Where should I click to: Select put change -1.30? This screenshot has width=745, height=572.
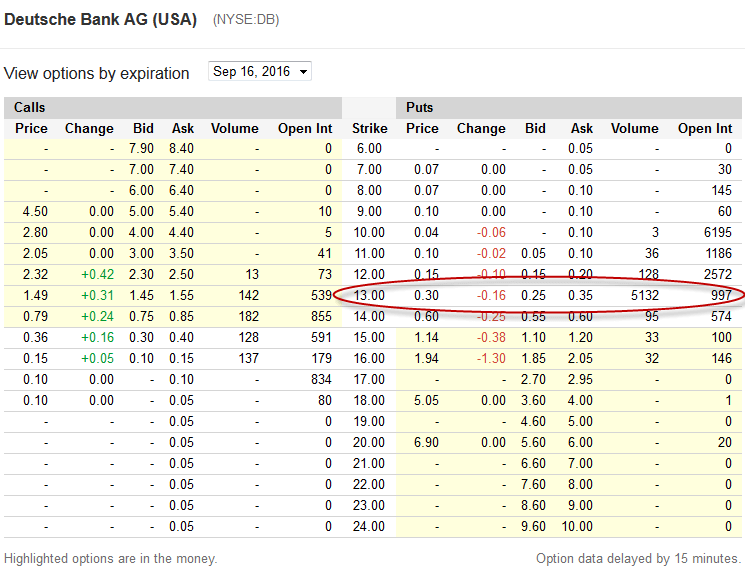click(491, 358)
